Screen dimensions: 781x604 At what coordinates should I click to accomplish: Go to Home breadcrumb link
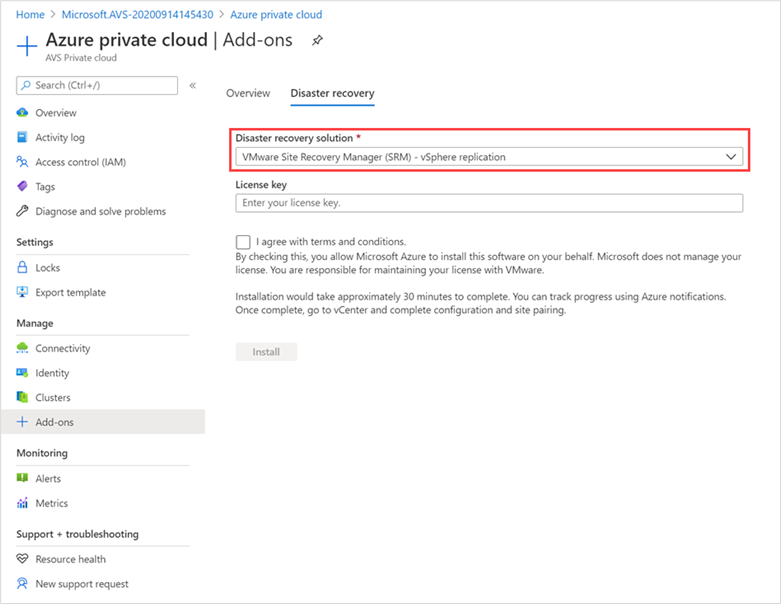pos(30,15)
